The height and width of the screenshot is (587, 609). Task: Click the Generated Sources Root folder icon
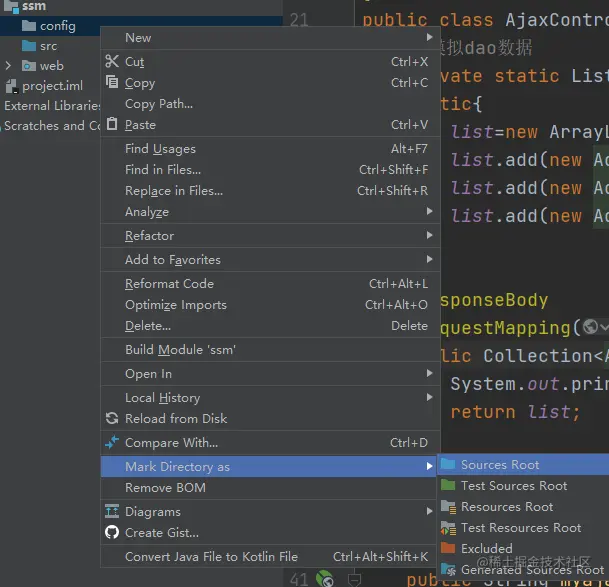(x=449, y=570)
